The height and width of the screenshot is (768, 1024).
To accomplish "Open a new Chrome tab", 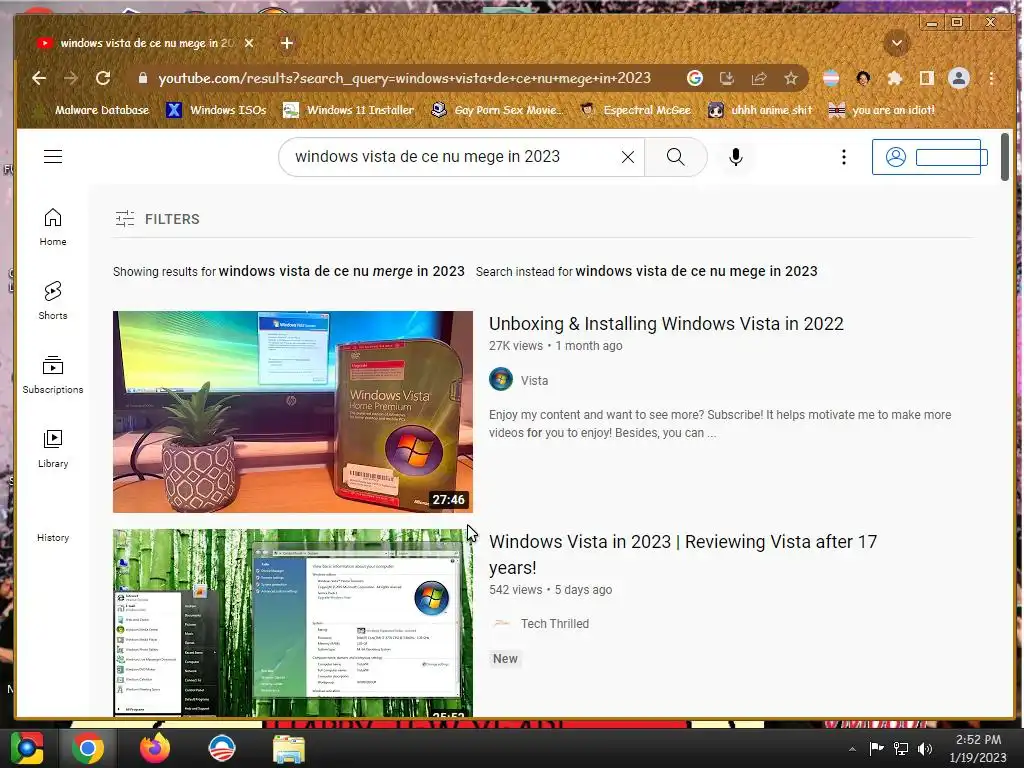I will point(287,43).
